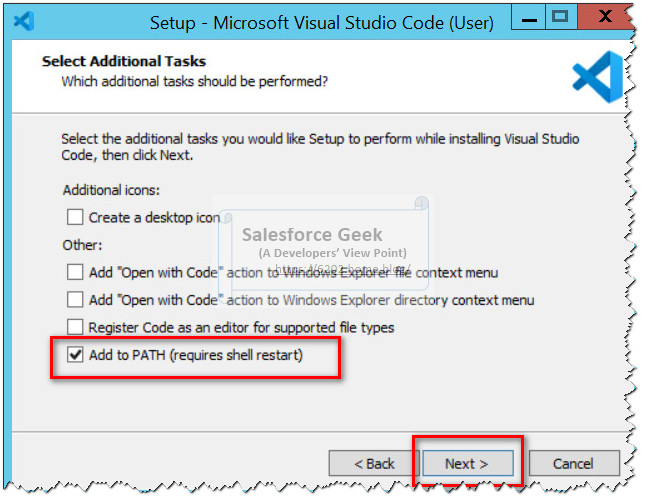Screen dimensions: 646x502
Task: Check Open with Code for directory context menu
Action: coord(75,299)
